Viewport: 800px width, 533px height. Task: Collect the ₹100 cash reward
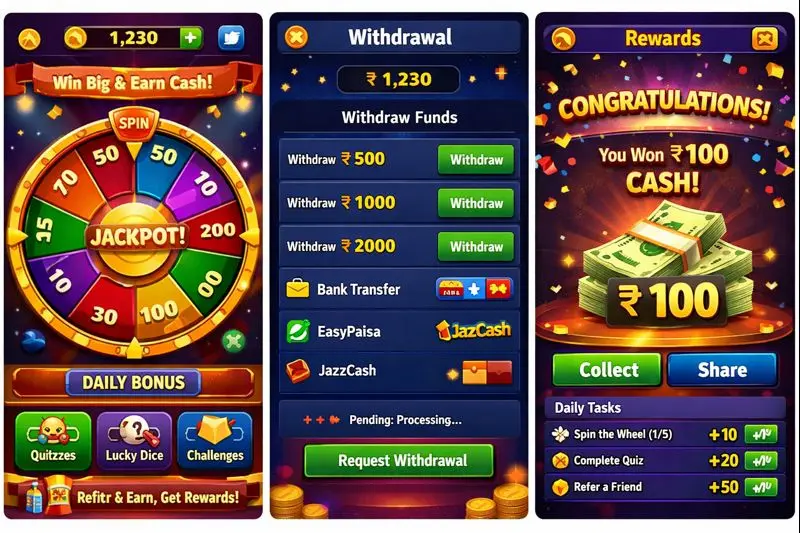[607, 369]
